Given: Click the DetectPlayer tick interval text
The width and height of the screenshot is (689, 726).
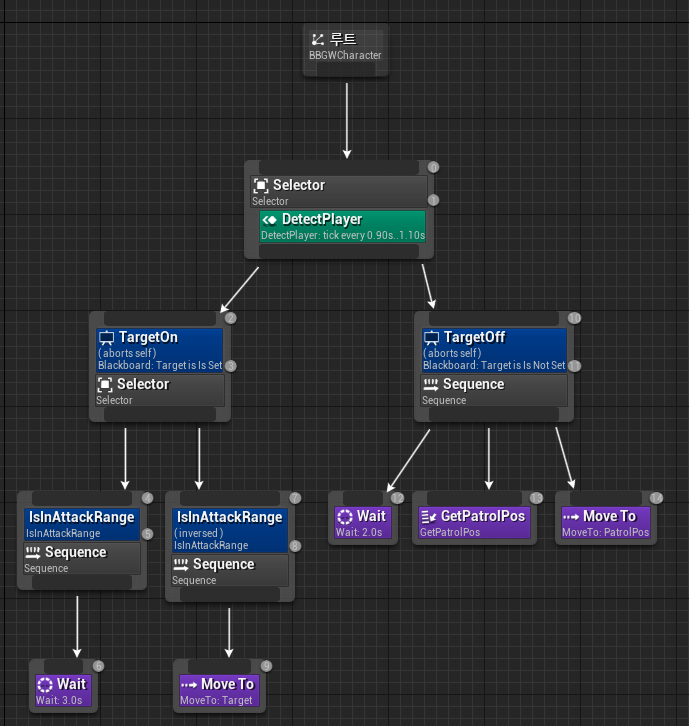Looking at the screenshot, I should tap(343, 235).
